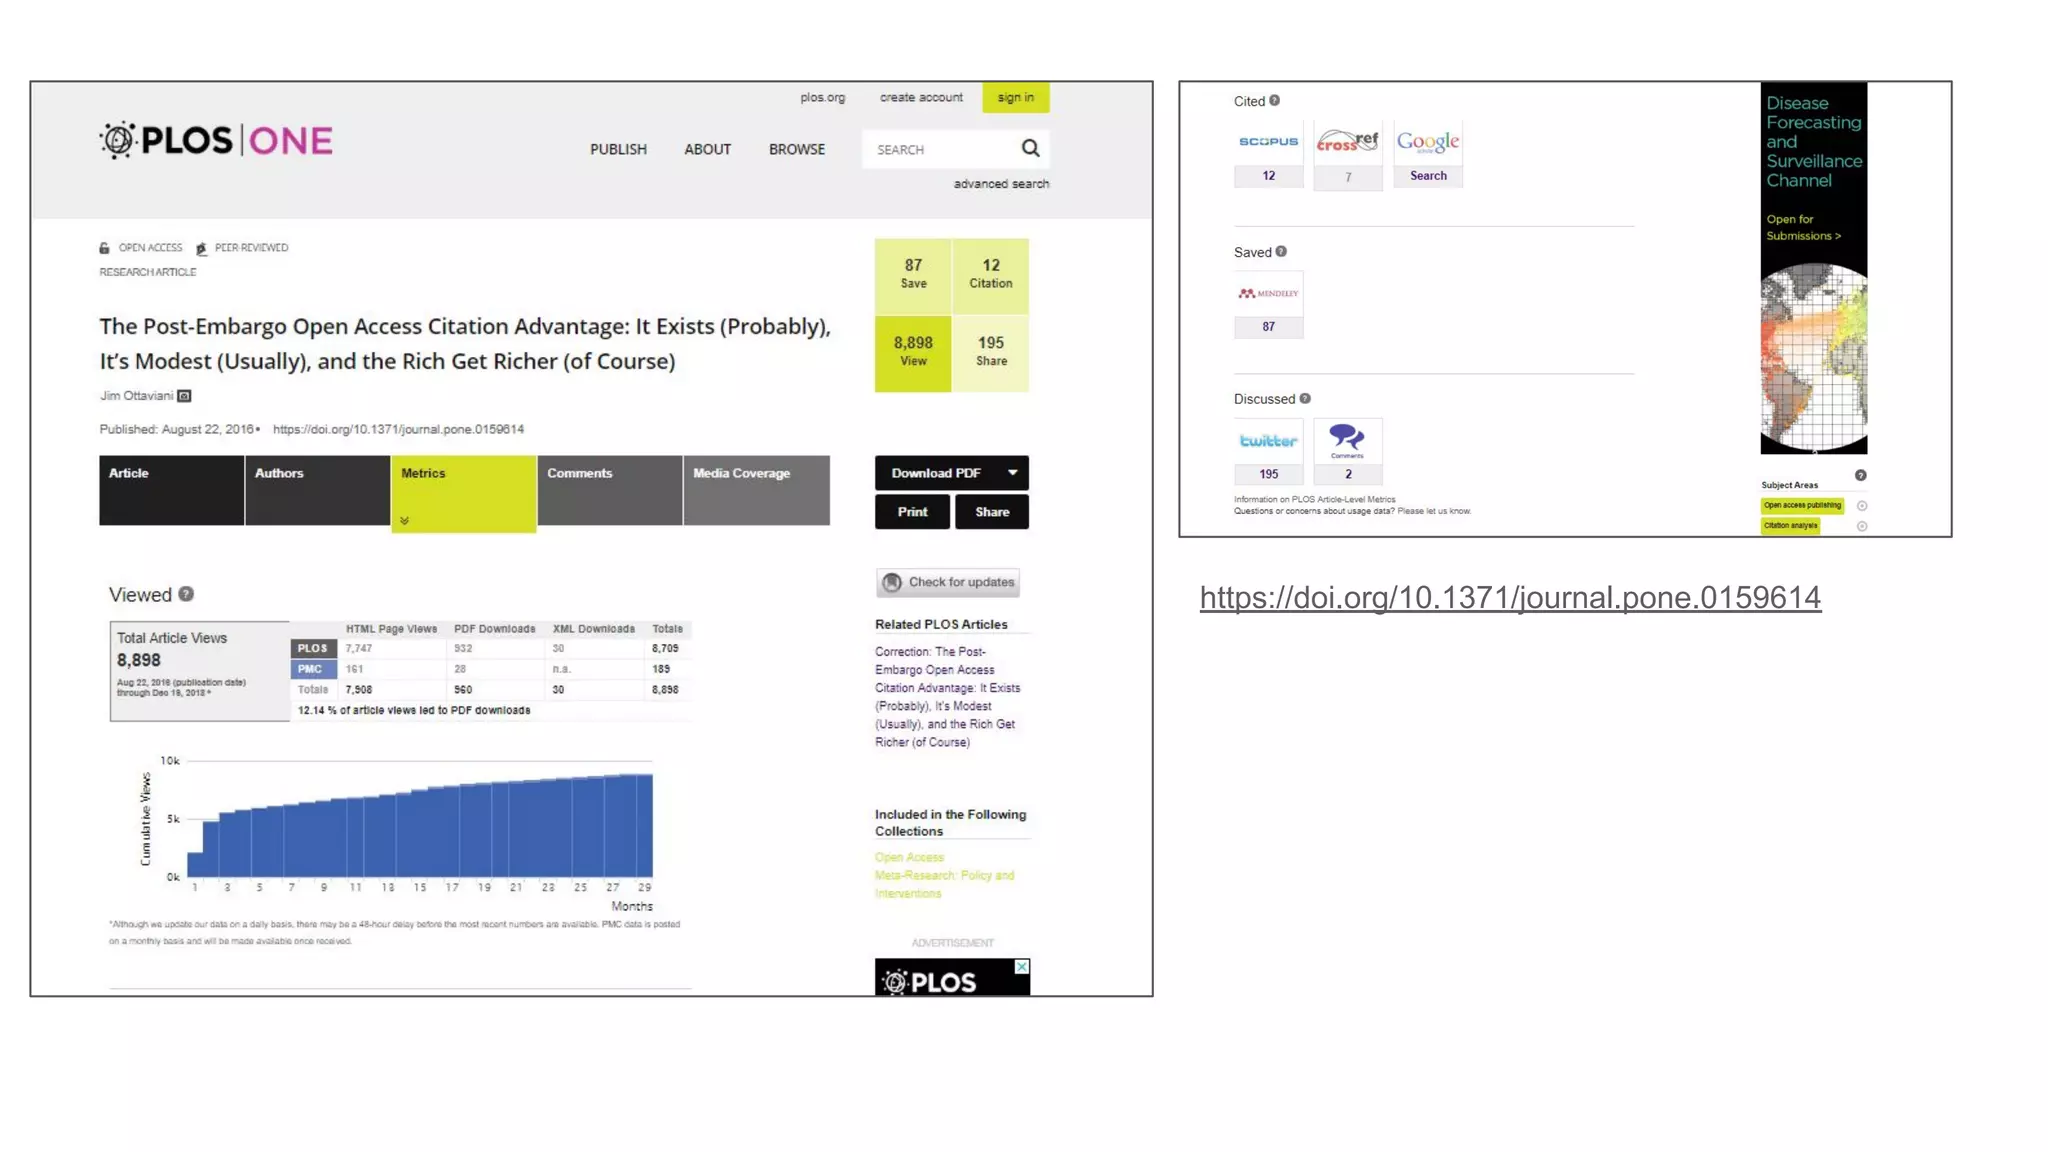Click the yellow sign in button
This screenshot has height=1152, width=2048.
tap(1015, 97)
